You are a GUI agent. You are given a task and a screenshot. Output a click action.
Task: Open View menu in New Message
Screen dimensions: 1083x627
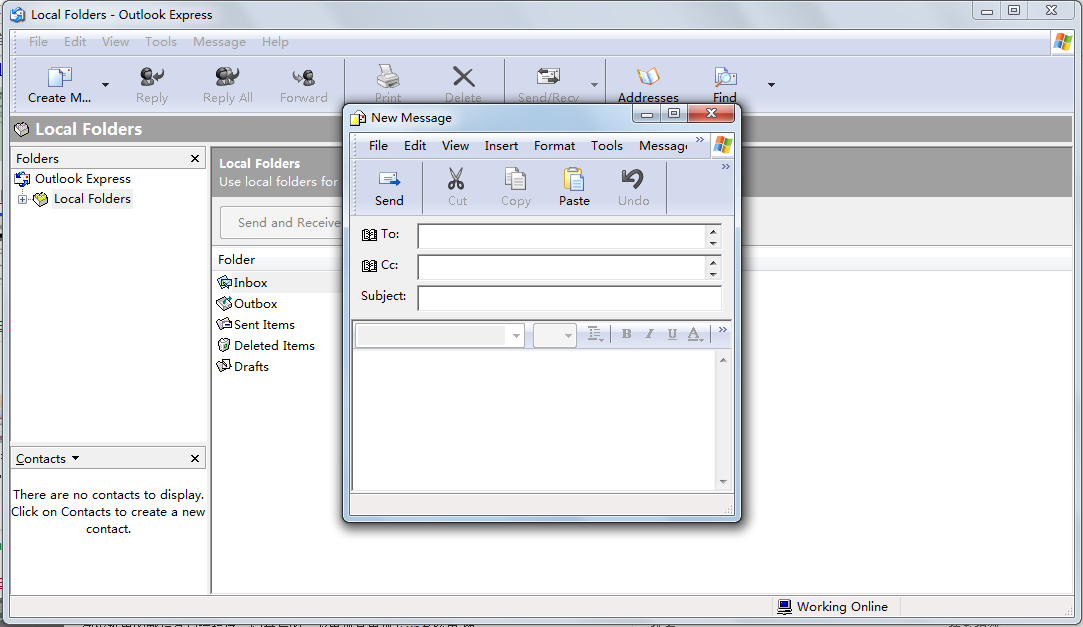point(455,146)
